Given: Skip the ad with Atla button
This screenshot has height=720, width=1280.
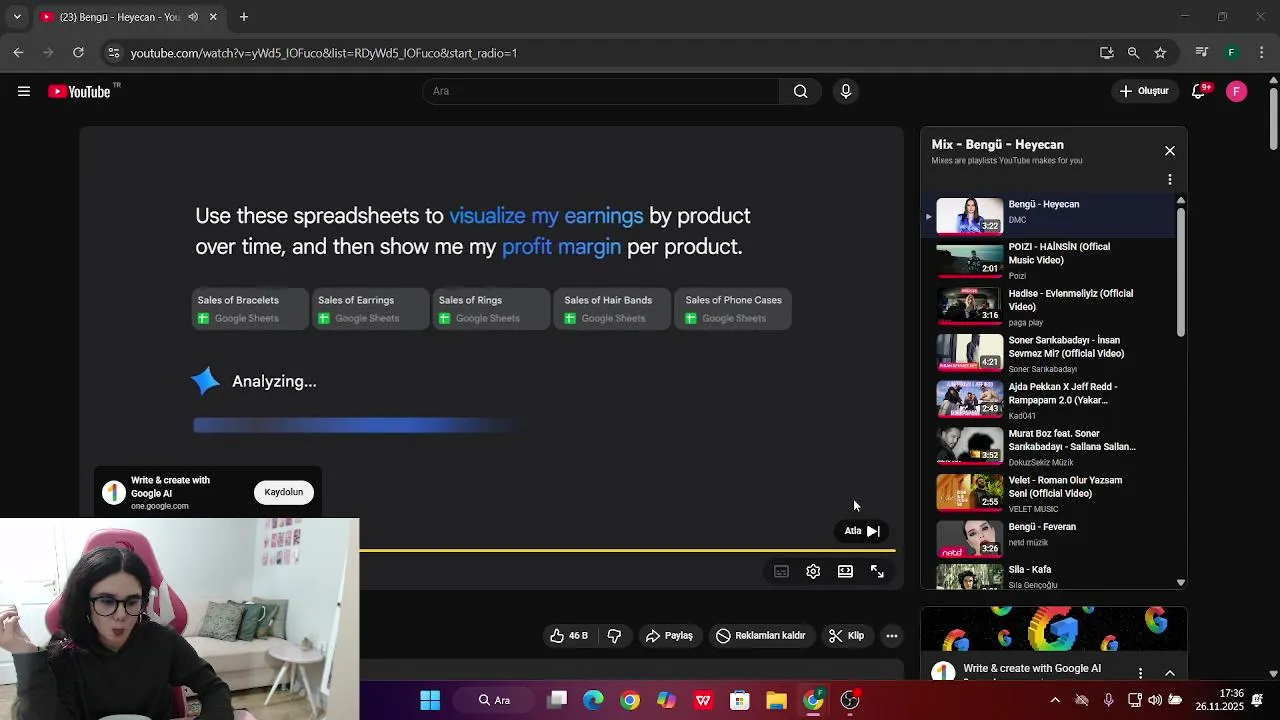Looking at the screenshot, I should pyautogui.click(x=862, y=531).
